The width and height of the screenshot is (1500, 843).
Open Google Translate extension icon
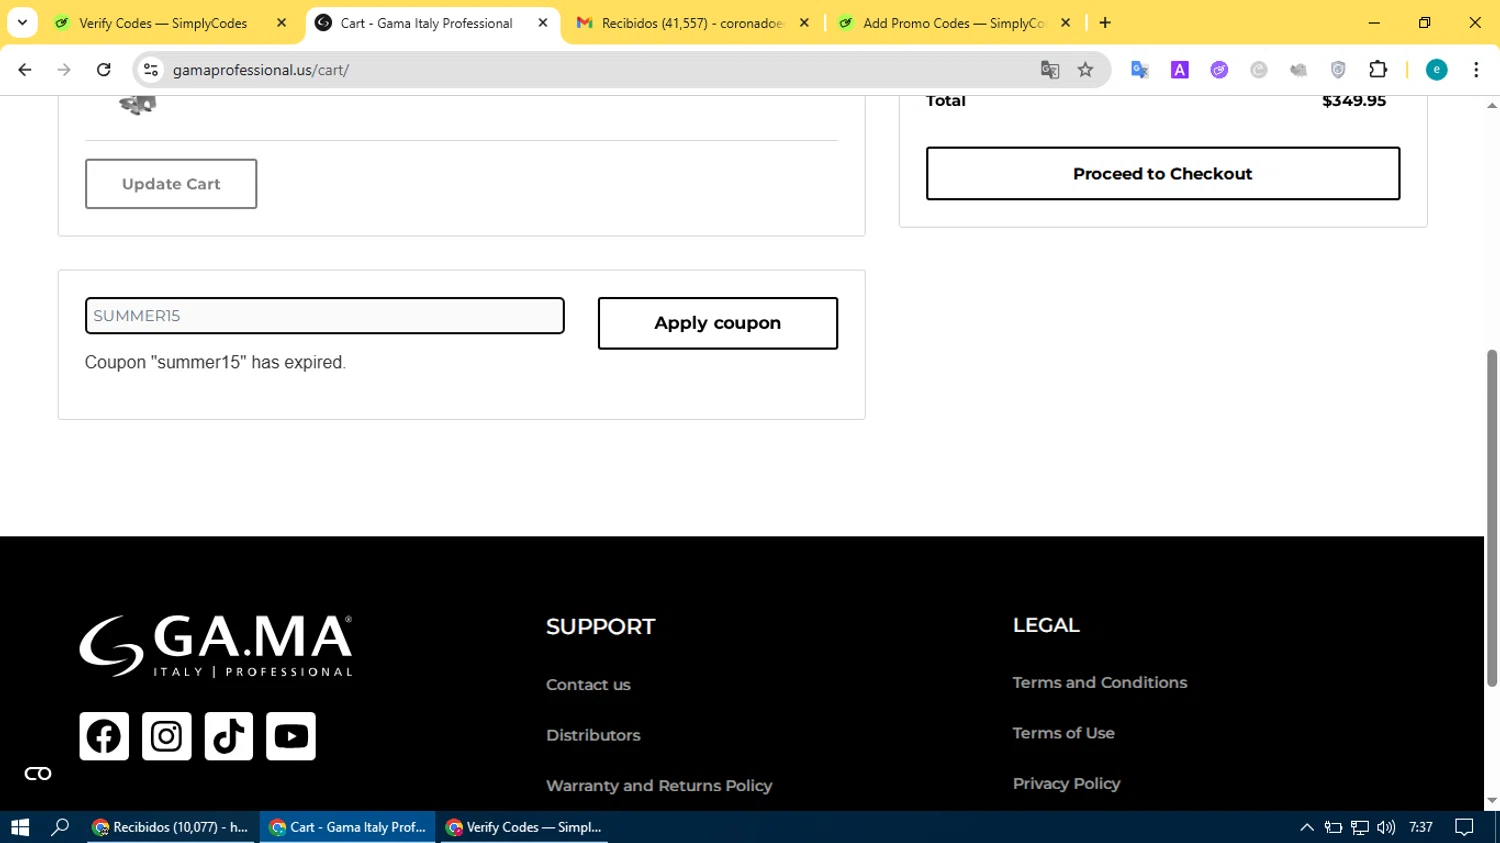[1140, 70]
